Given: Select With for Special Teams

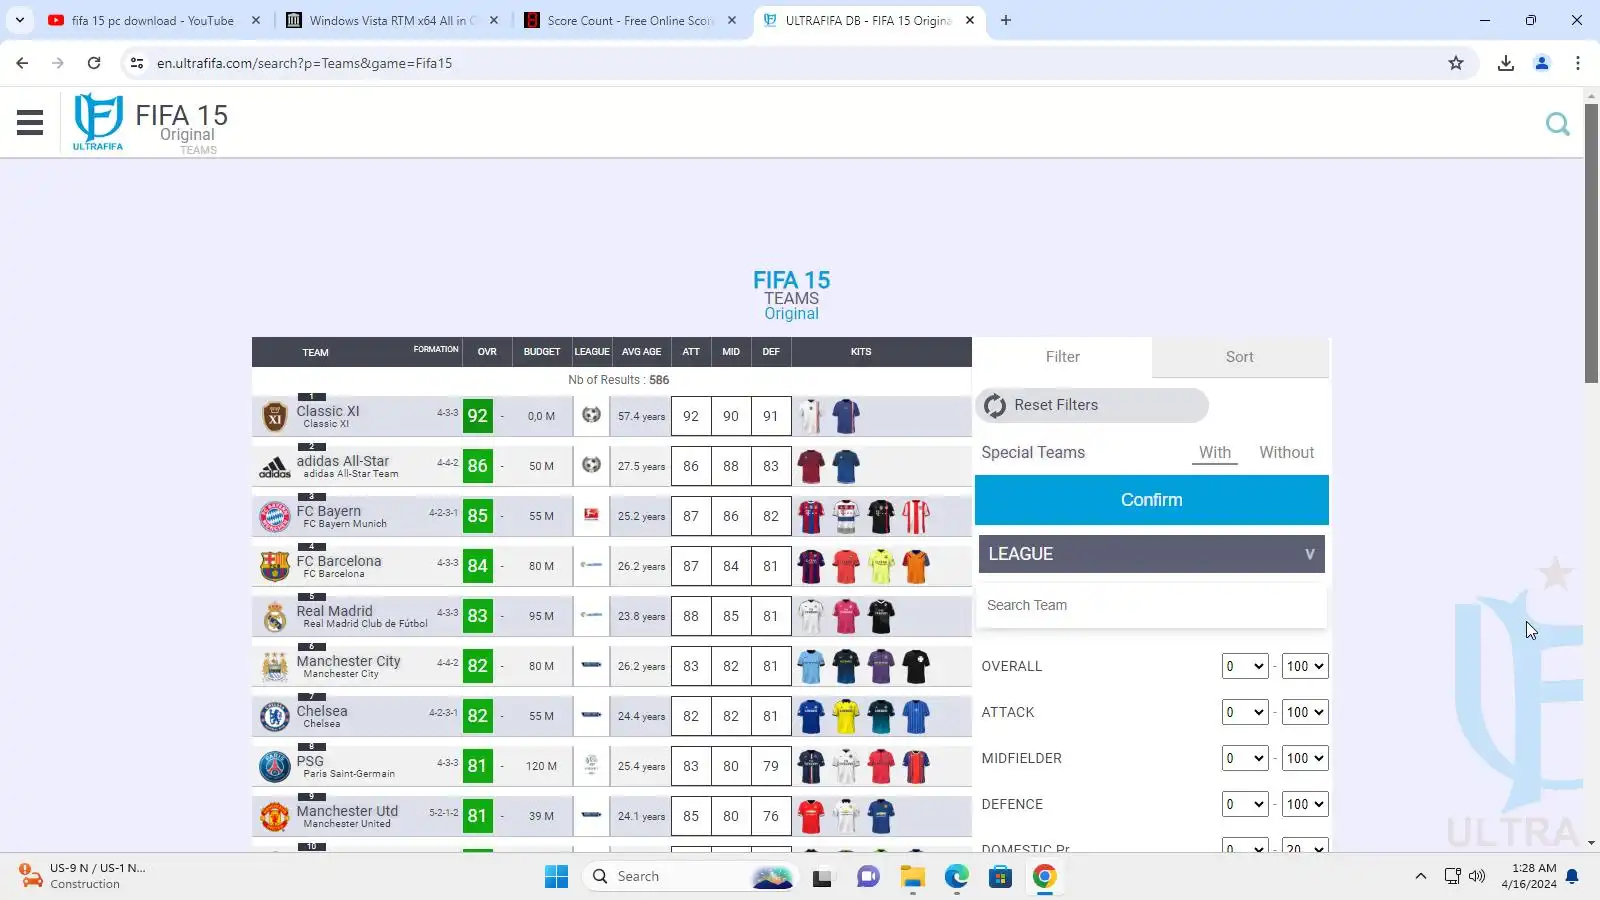Looking at the screenshot, I should (x=1215, y=453).
